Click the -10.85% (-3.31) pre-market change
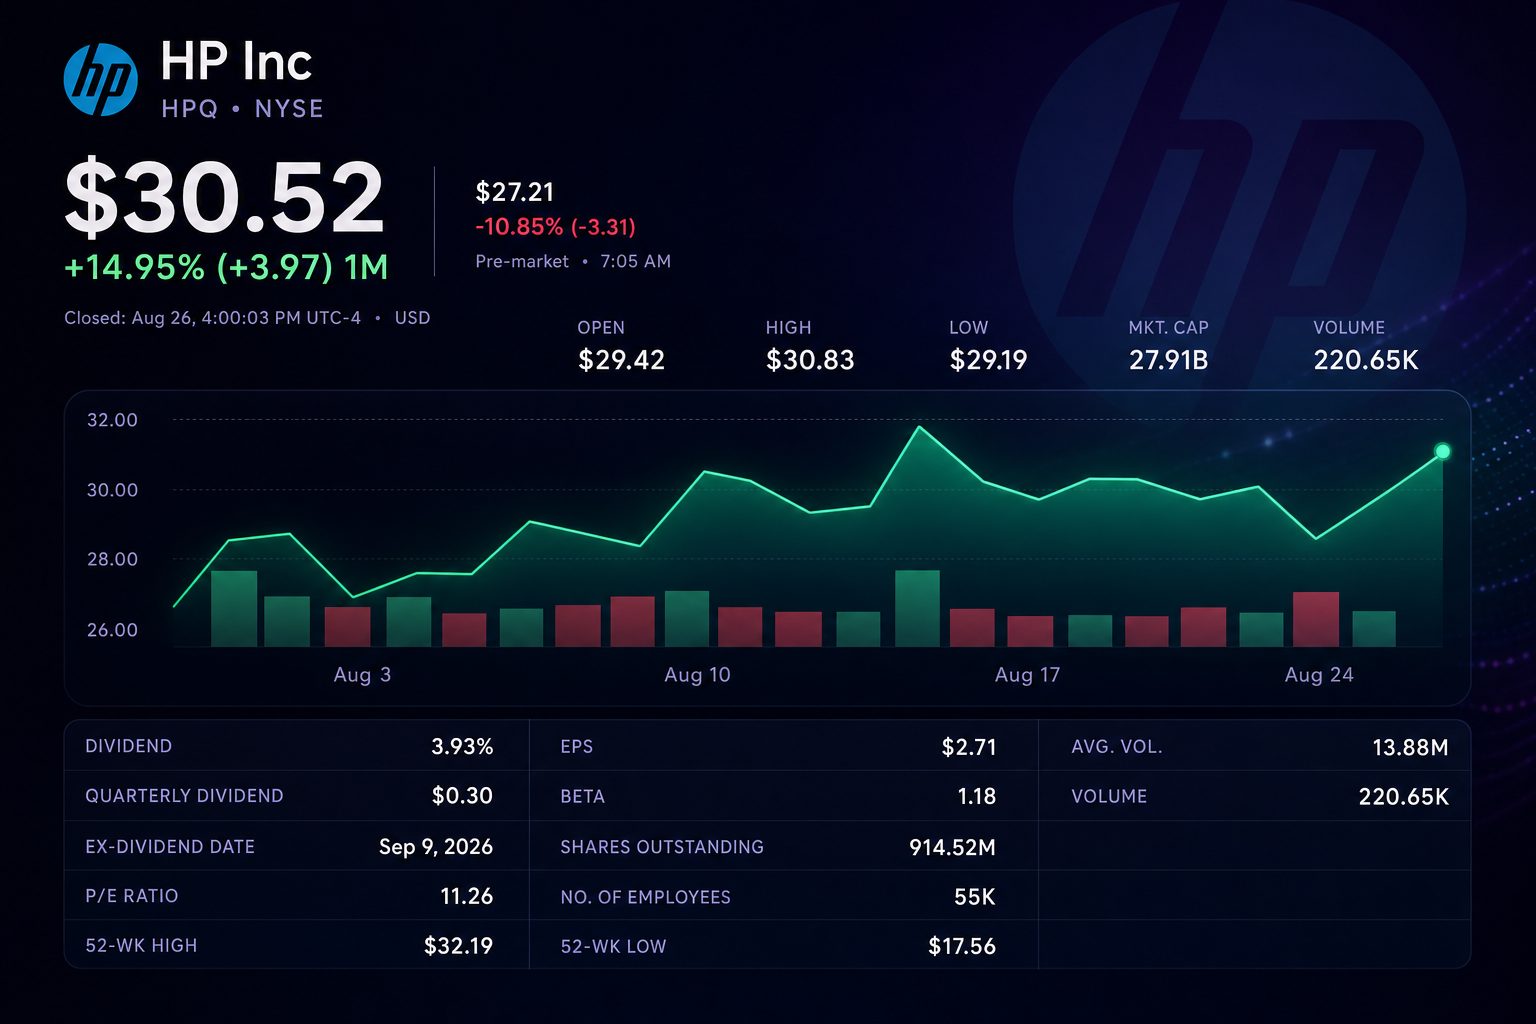The width and height of the screenshot is (1536, 1024). (x=555, y=227)
